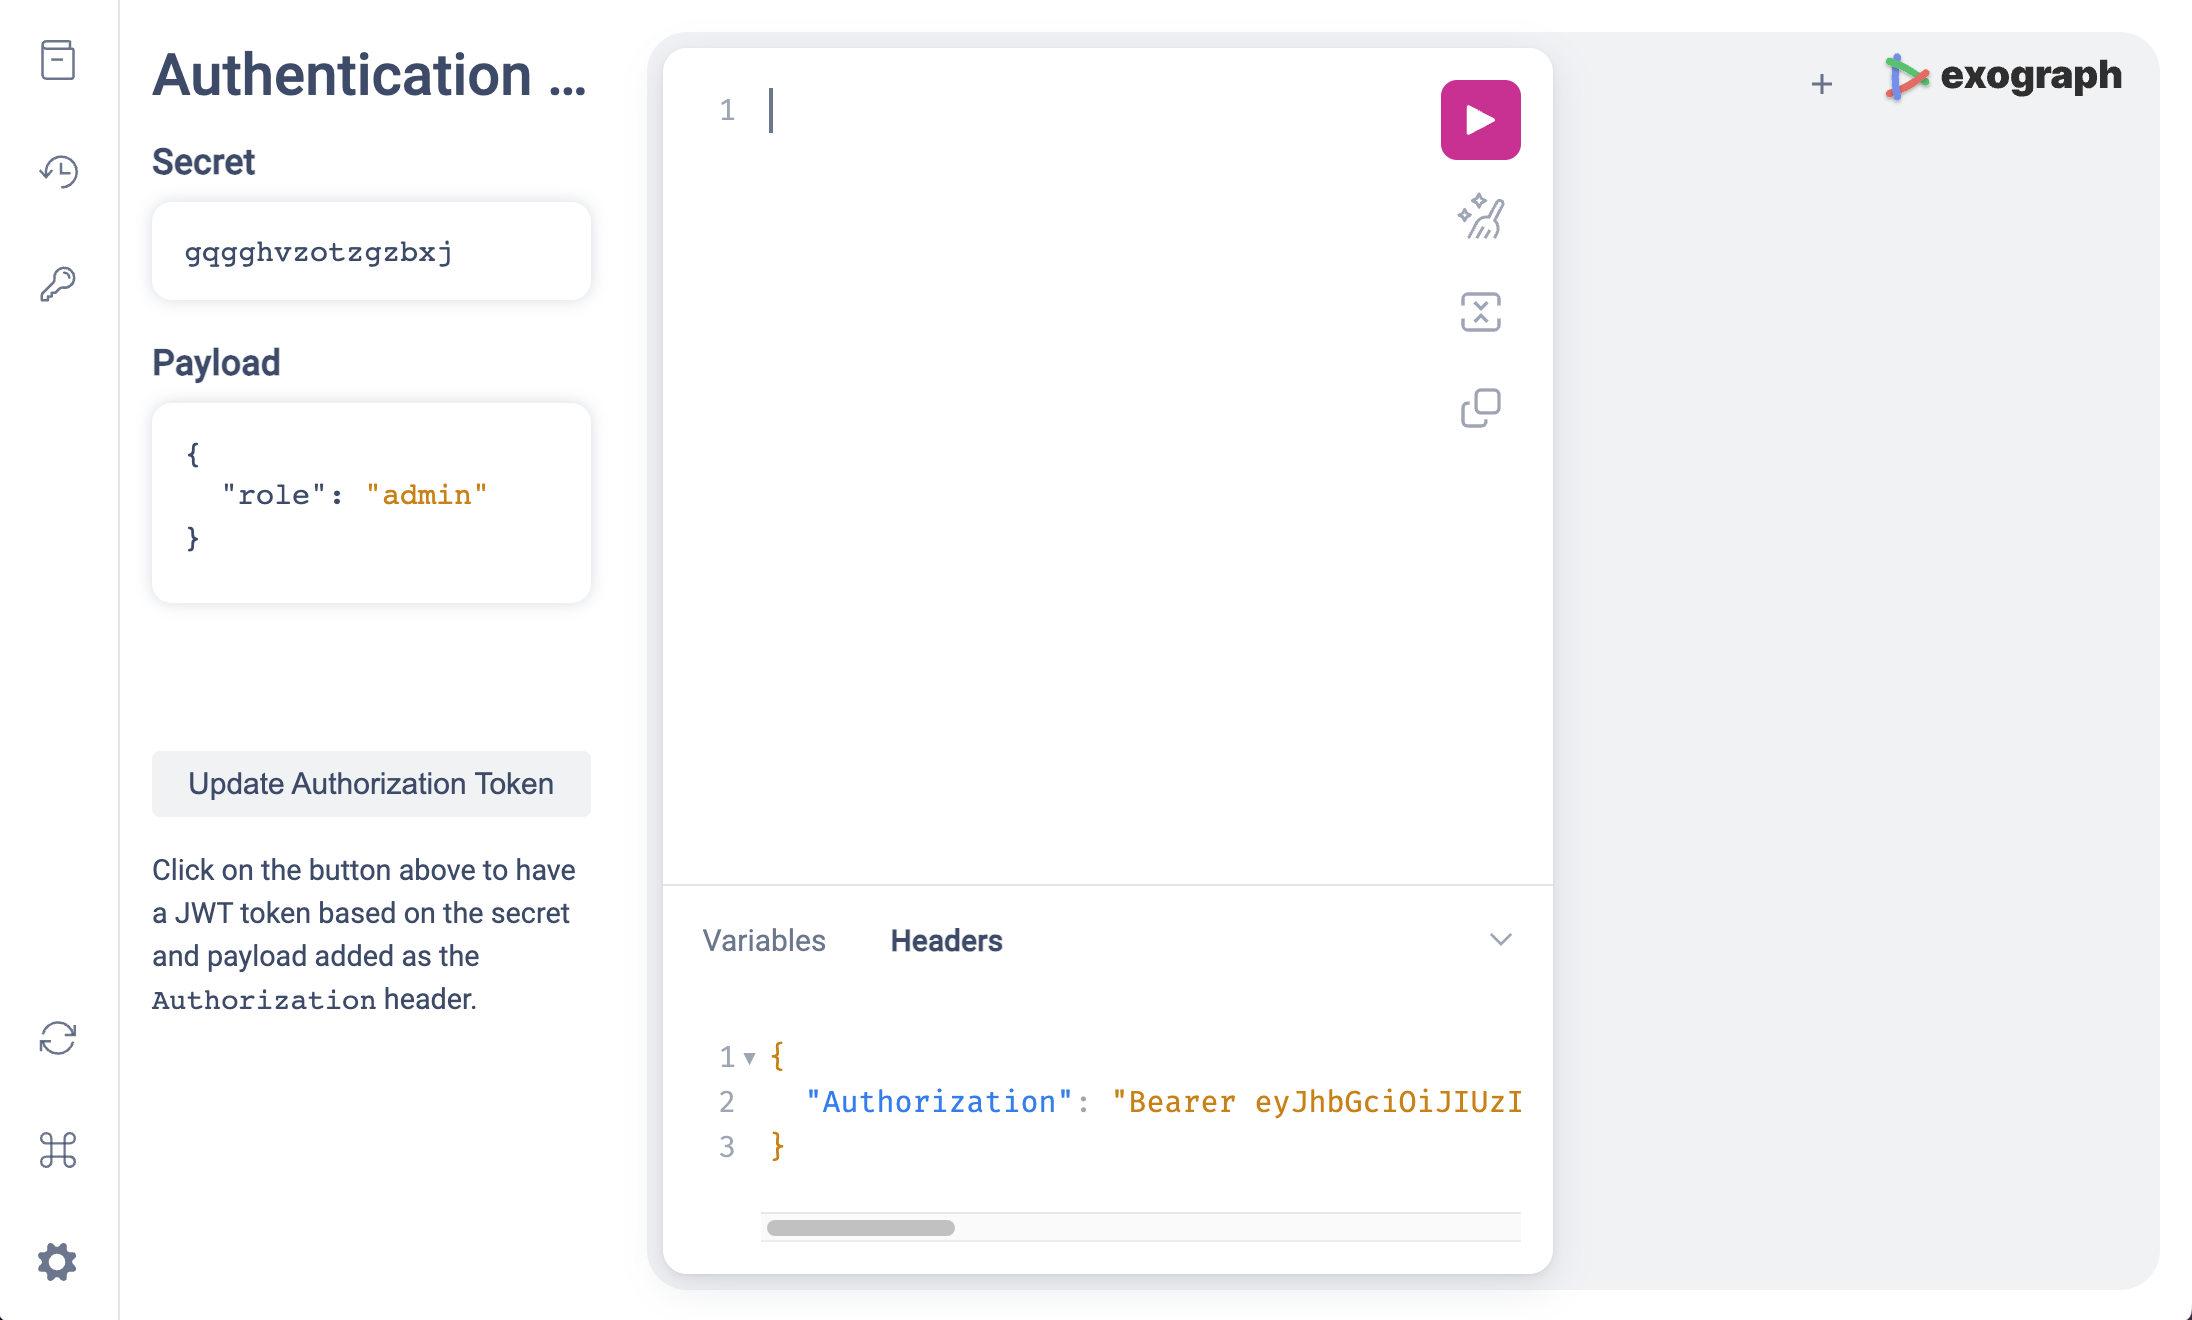Add a new tab with the plus icon
The width and height of the screenshot is (2192, 1320).
click(x=1822, y=84)
